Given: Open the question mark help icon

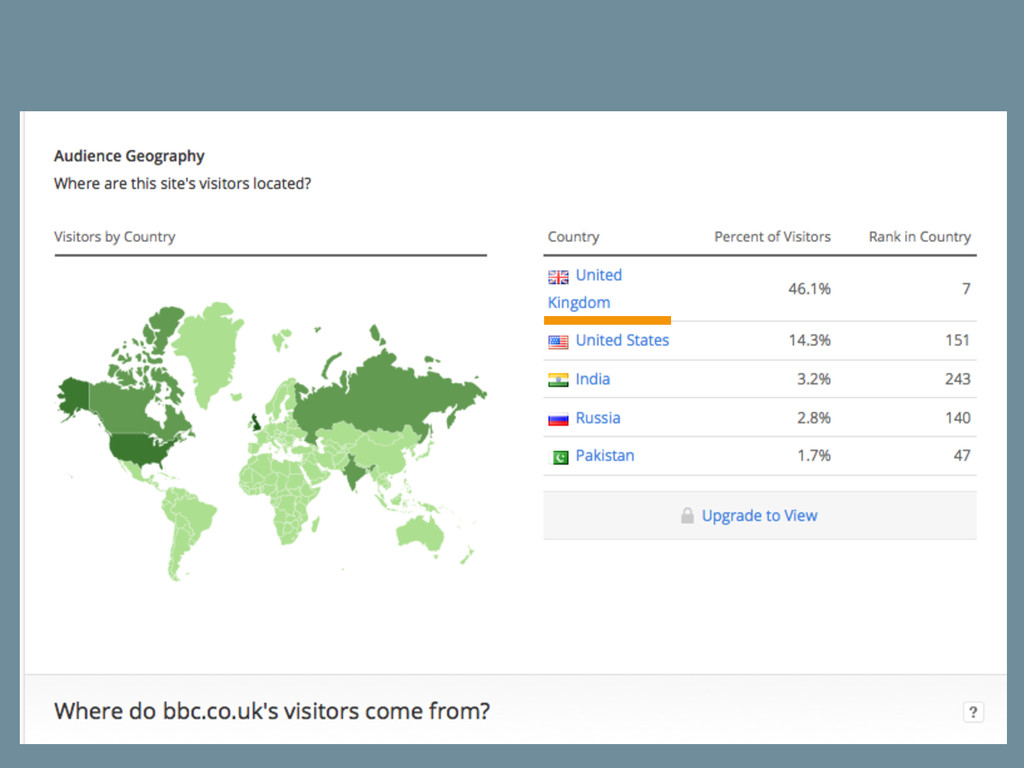Looking at the screenshot, I should [973, 712].
